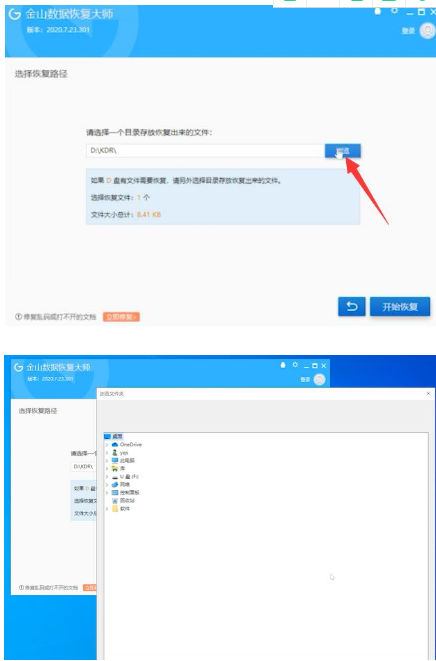The height and width of the screenshot is (661, 436).
Task: Click the 登录 login text in top window
Action: 408,31
